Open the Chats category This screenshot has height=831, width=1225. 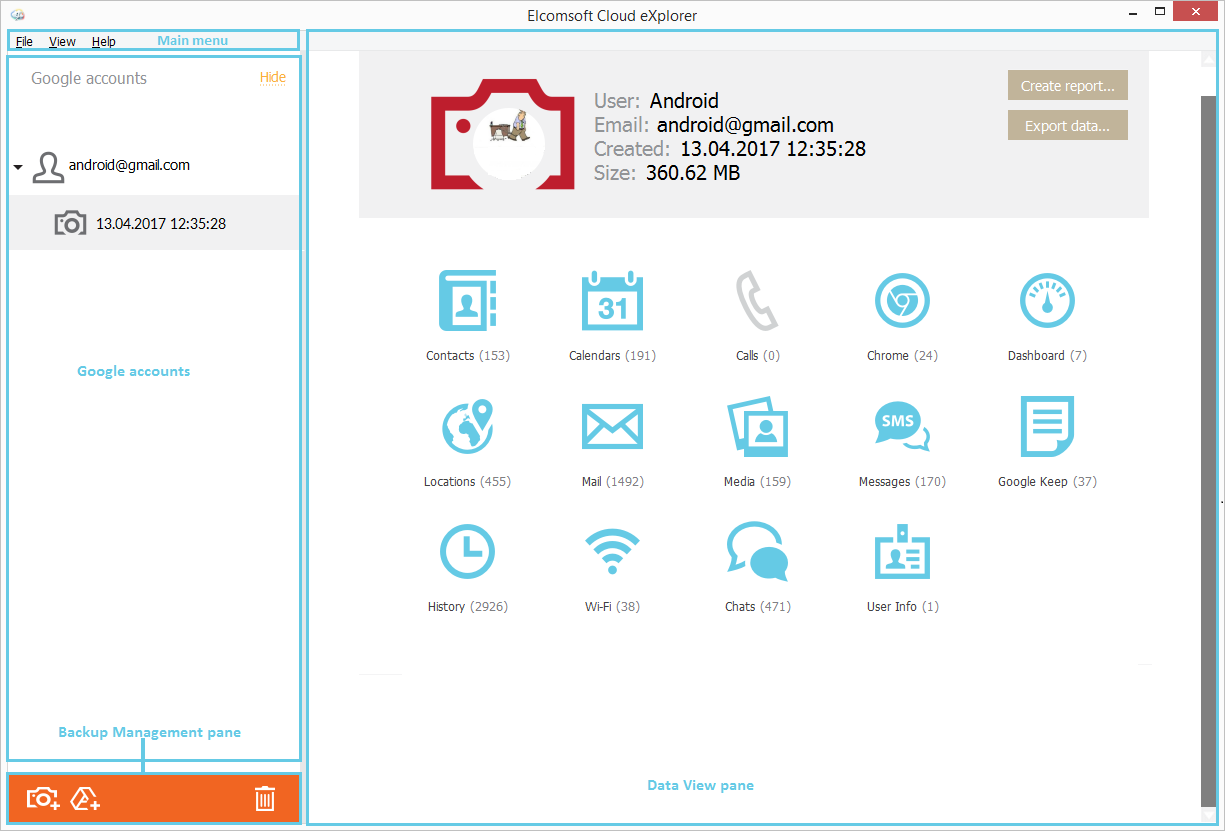pos(757,552)
